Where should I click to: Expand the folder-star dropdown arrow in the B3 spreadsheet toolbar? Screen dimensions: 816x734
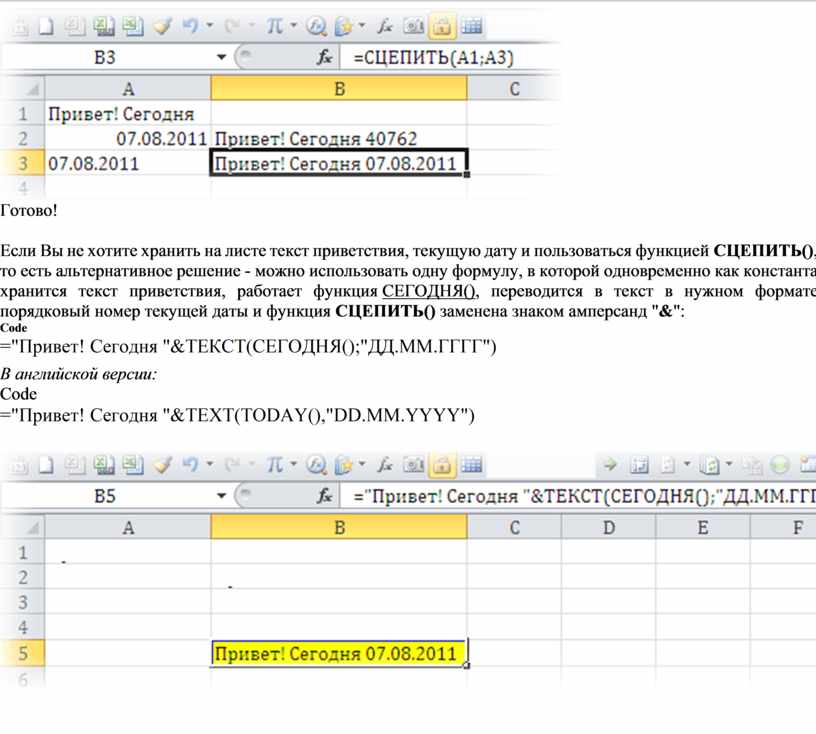(x=362, y=25)
